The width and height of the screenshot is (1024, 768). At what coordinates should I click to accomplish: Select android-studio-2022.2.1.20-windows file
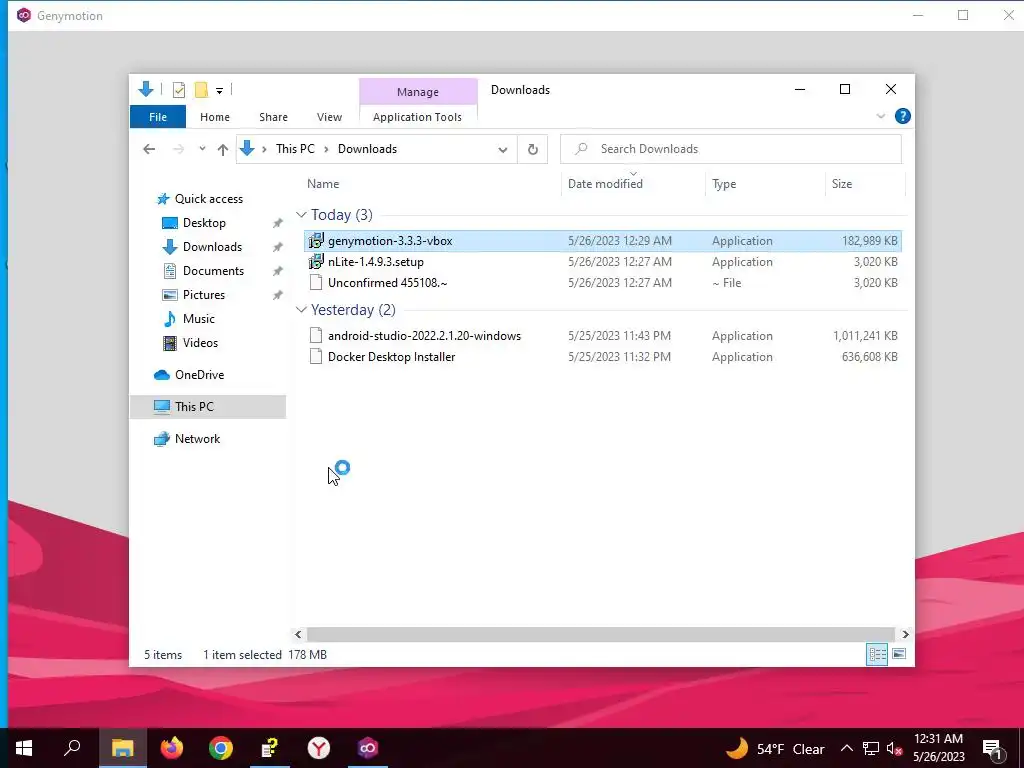click(x=603, y=336)
